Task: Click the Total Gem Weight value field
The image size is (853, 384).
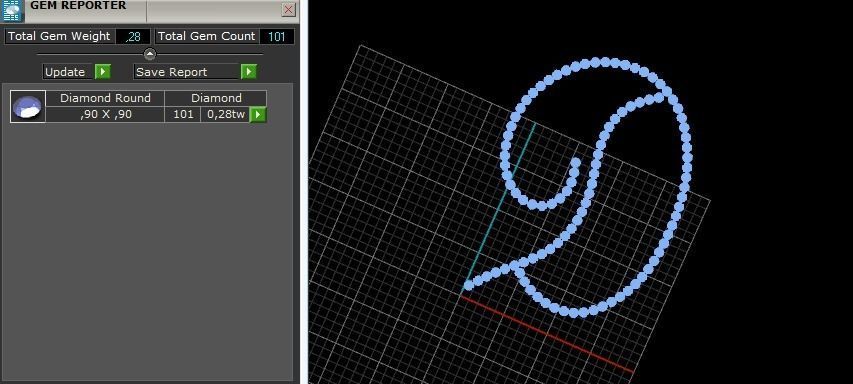Action: tap(133, 36)
